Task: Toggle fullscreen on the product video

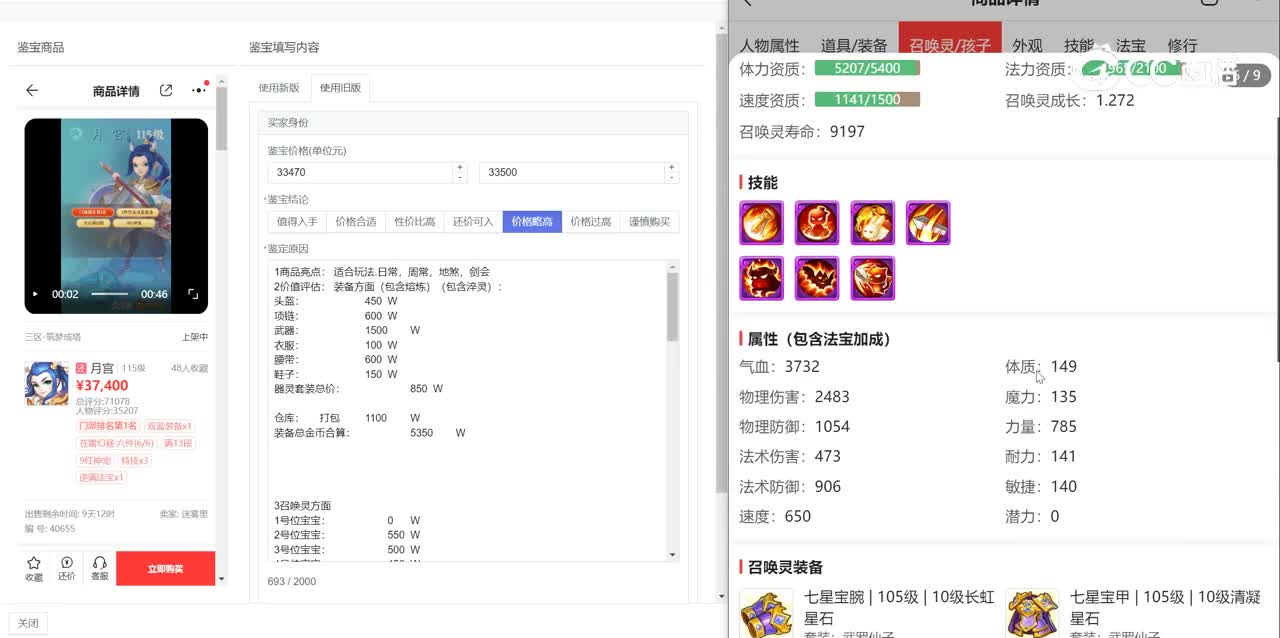Action: tap(193, 294)
